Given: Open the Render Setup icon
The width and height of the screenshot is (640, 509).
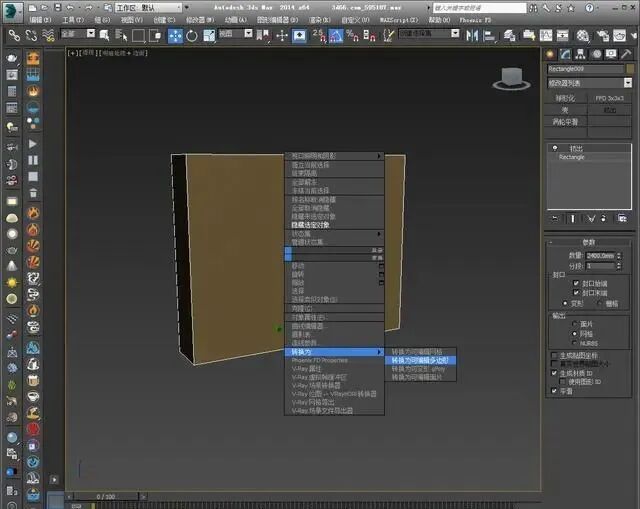Looking at the screenshot, I should tap(603, 36).
